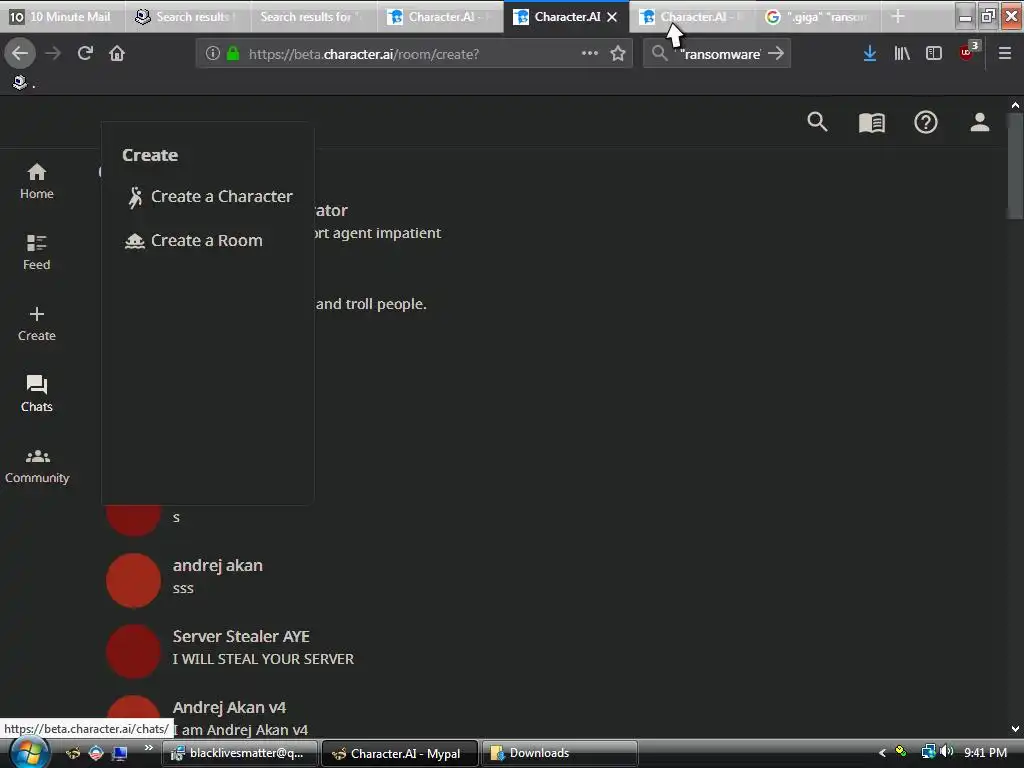Switch to Search results for tab
1024x768 pixels.
click(x=314, y=16)
